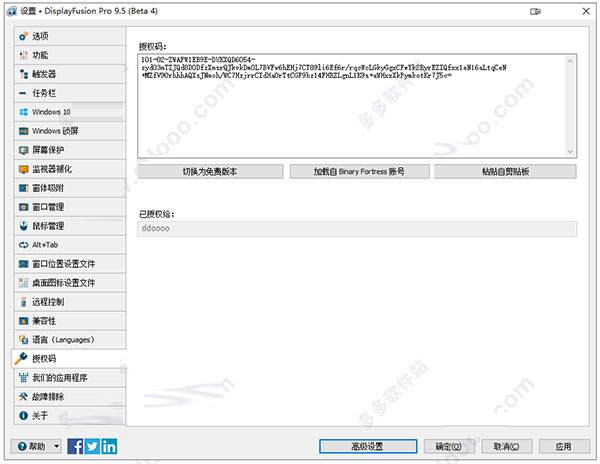
Task: Open the 功能 settings tab
Action: (70, 55)
